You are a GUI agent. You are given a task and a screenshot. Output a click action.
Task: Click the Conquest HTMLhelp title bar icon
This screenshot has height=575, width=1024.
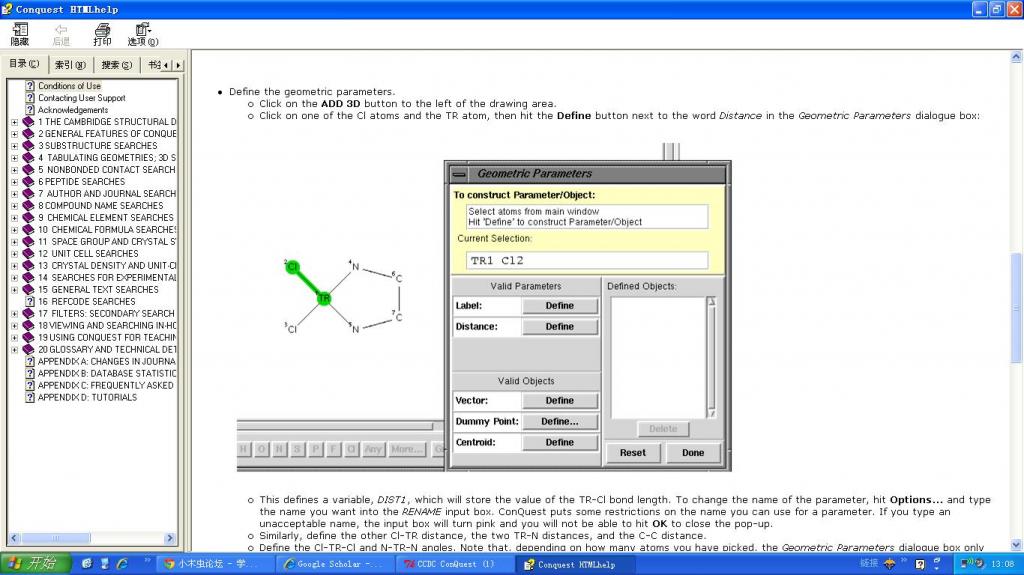pos(7,9)
